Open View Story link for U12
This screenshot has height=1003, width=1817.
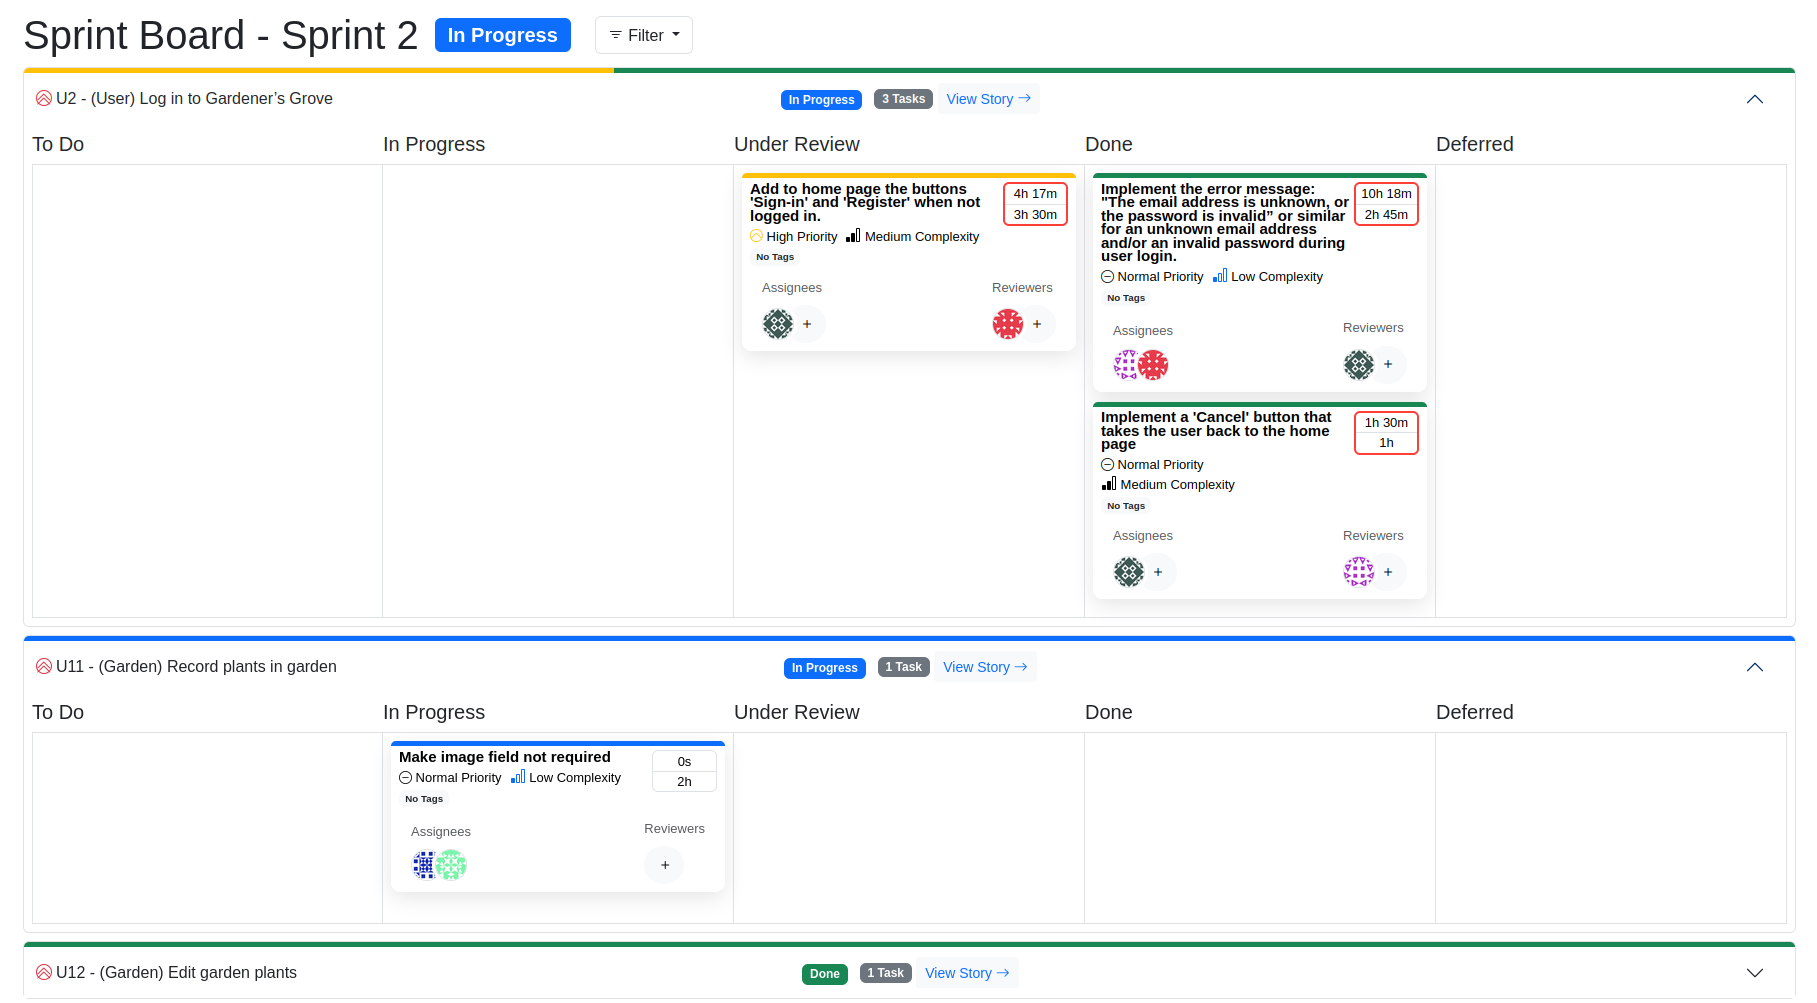tap(967, 973)
